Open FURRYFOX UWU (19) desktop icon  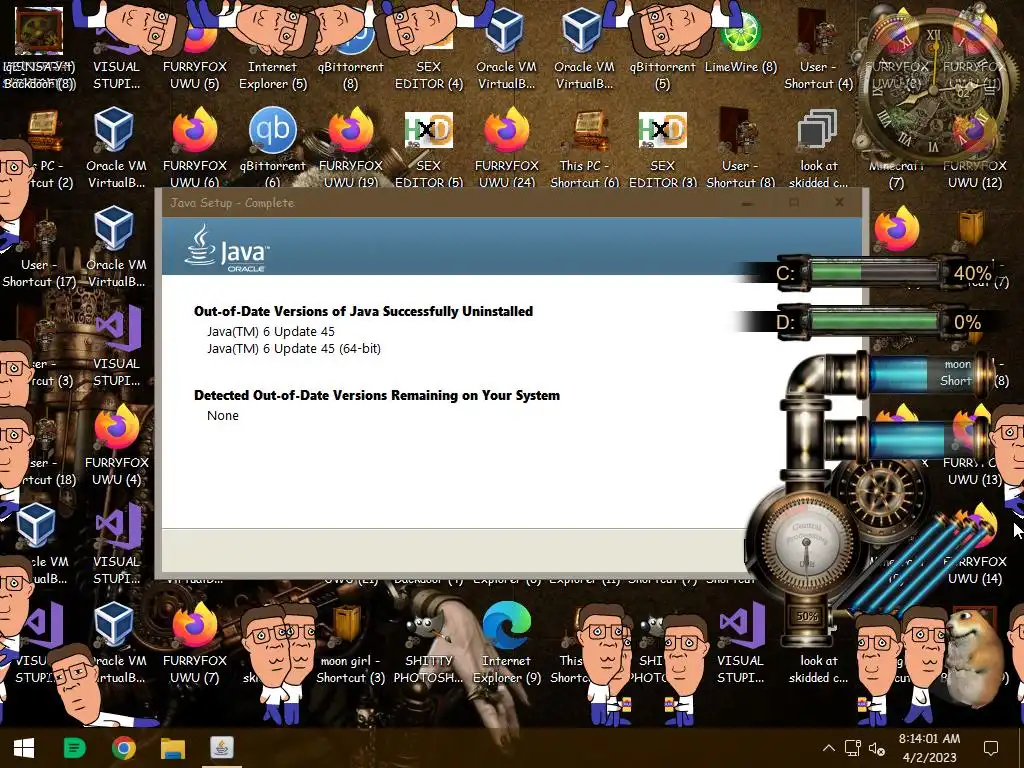[351, 148]
